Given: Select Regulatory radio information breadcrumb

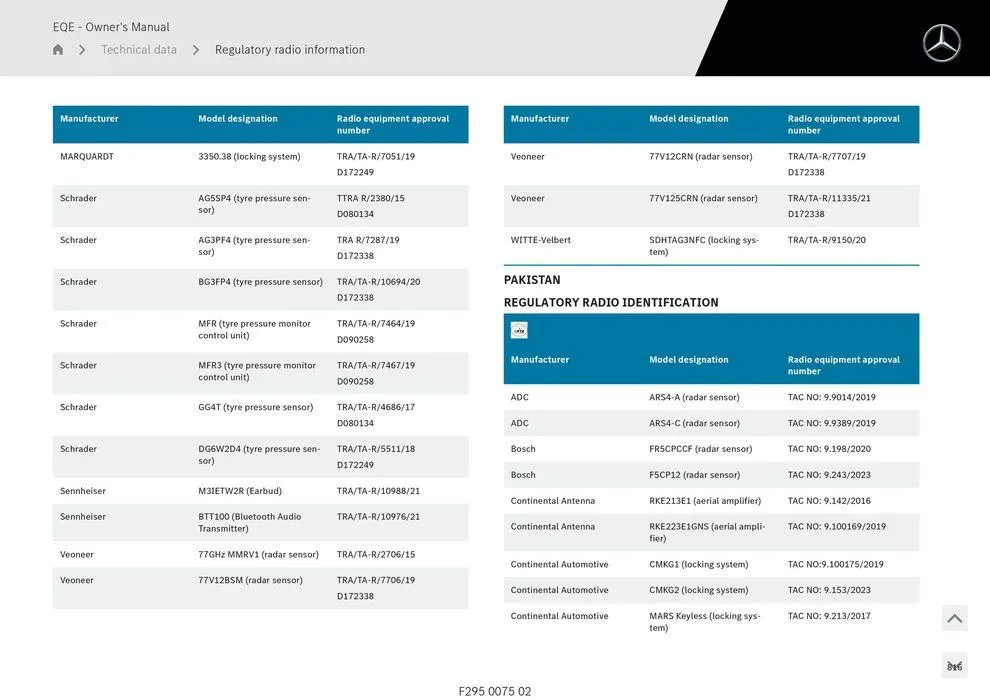Looking at the screenshot, I should [290, 50].
